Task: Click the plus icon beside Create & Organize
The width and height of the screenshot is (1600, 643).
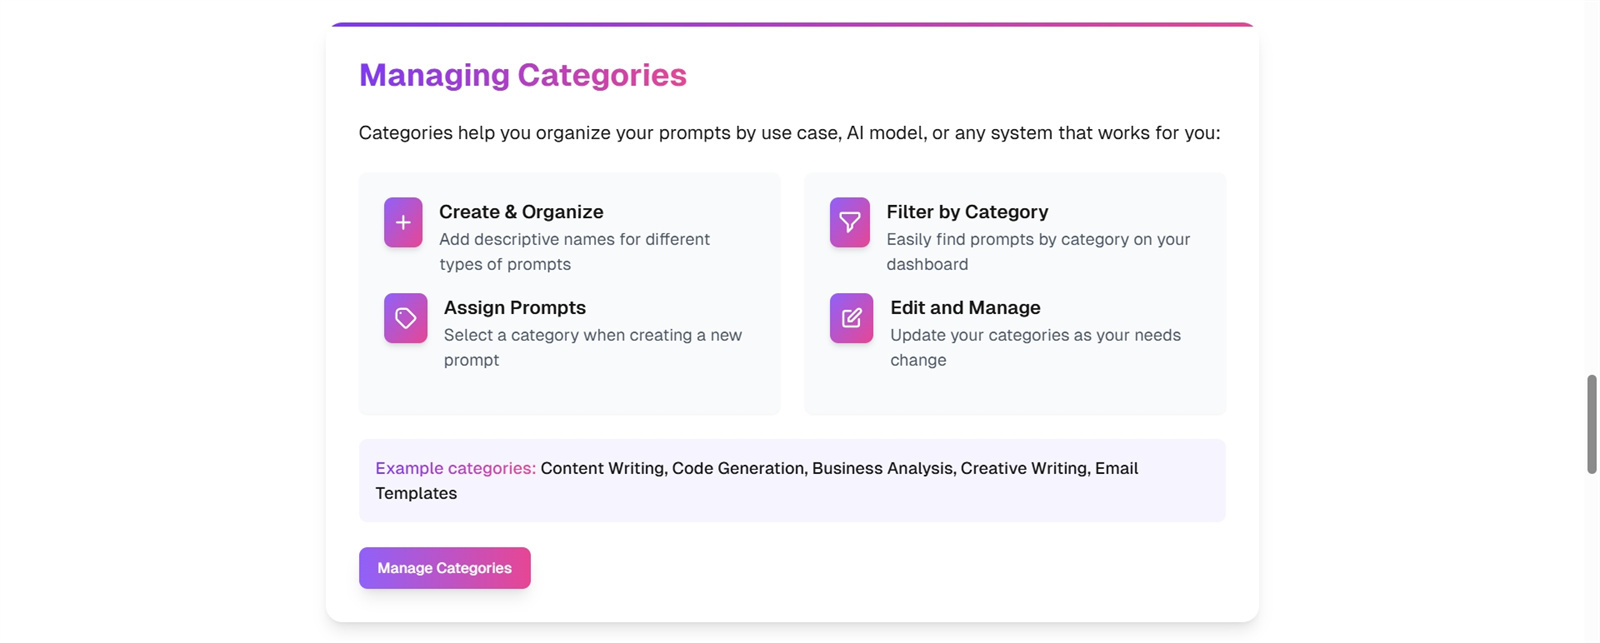Action: click(403, 222)
